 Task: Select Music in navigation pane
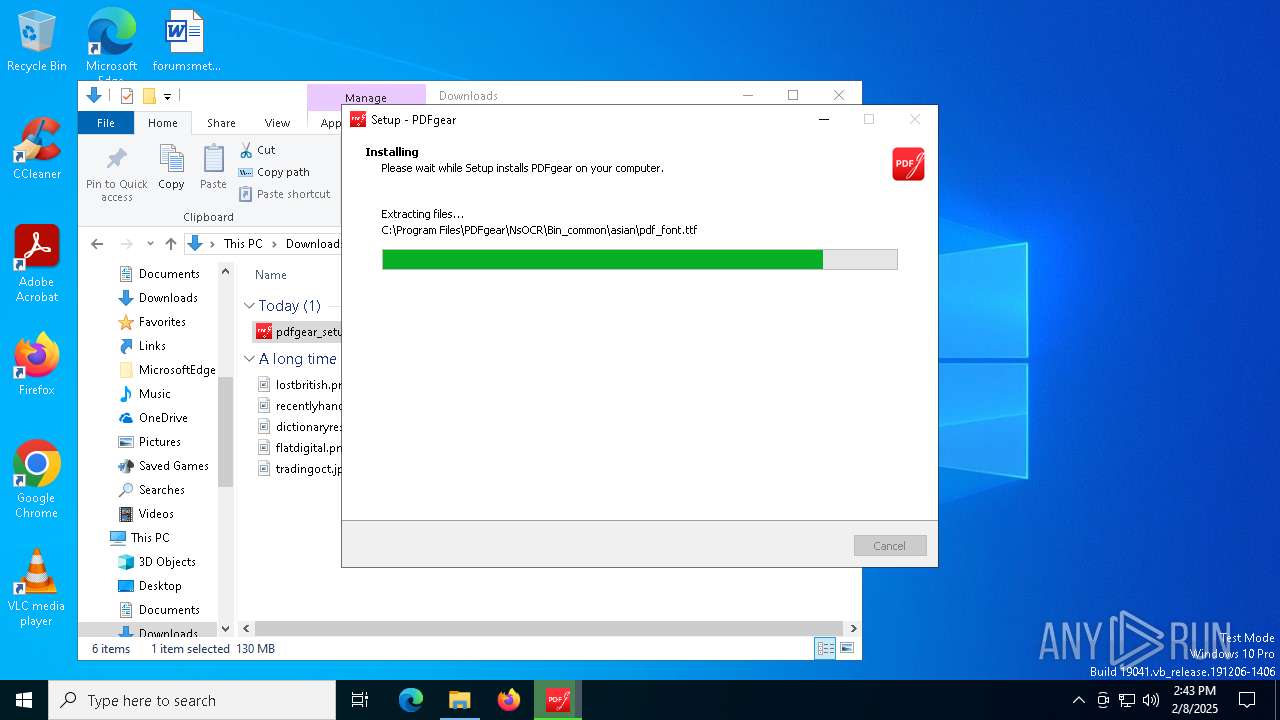pos(145,394)
